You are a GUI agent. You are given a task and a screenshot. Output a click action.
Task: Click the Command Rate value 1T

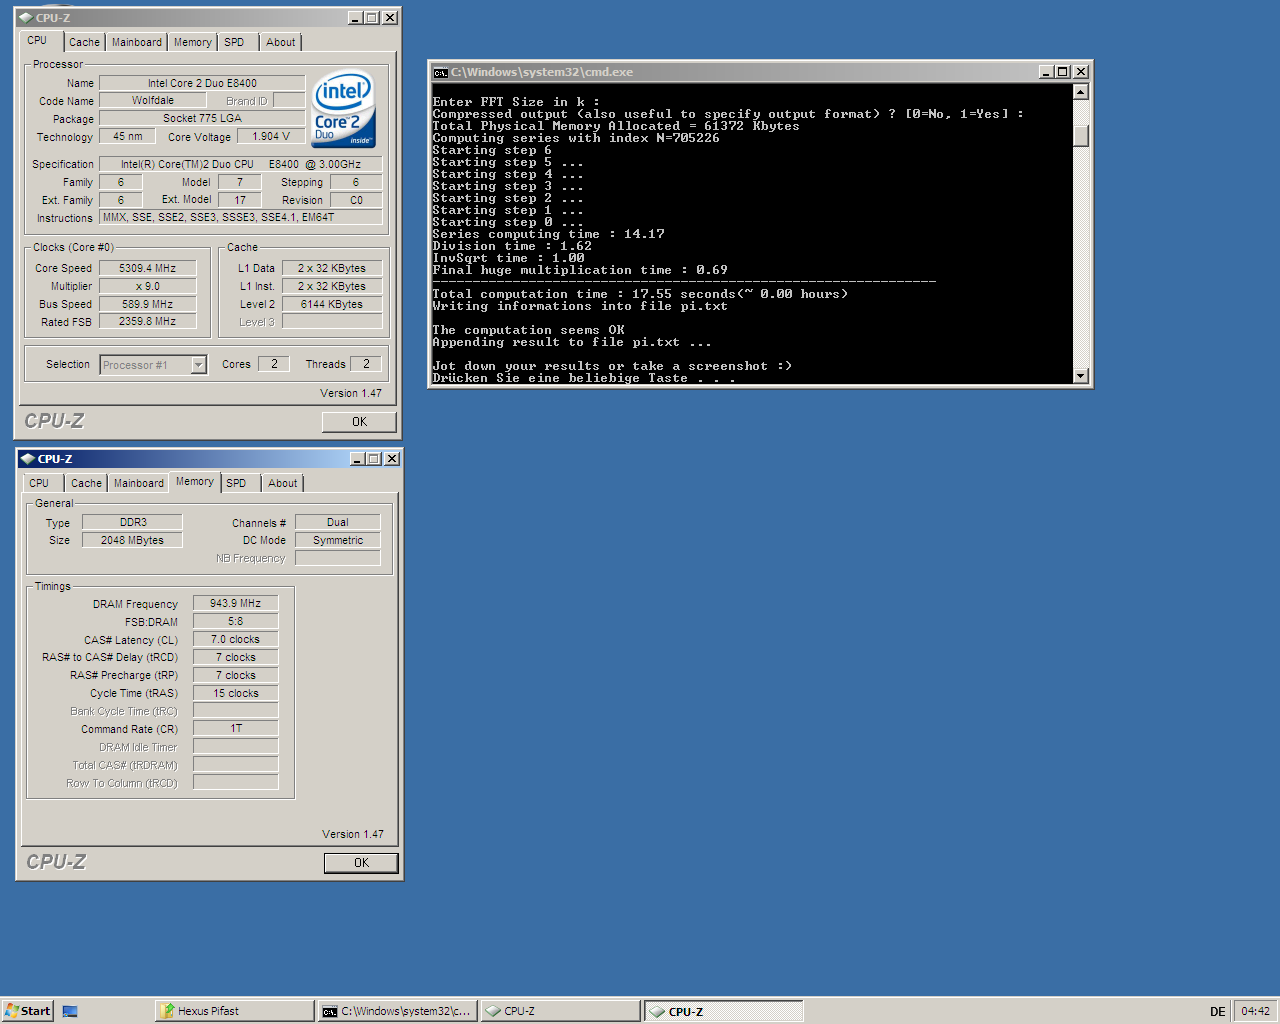[235, 728]
